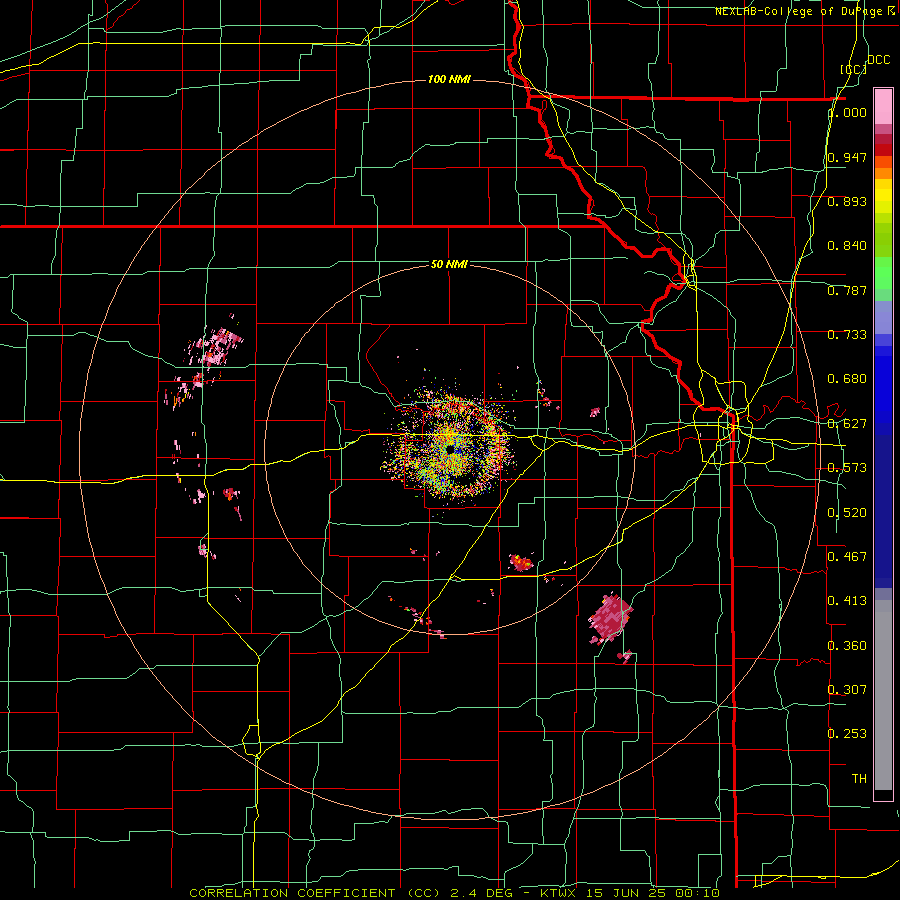This screenshot has height=900, width=900.
Task: Click the TH threshold label on the scale
Action: [x=859, y=778]
